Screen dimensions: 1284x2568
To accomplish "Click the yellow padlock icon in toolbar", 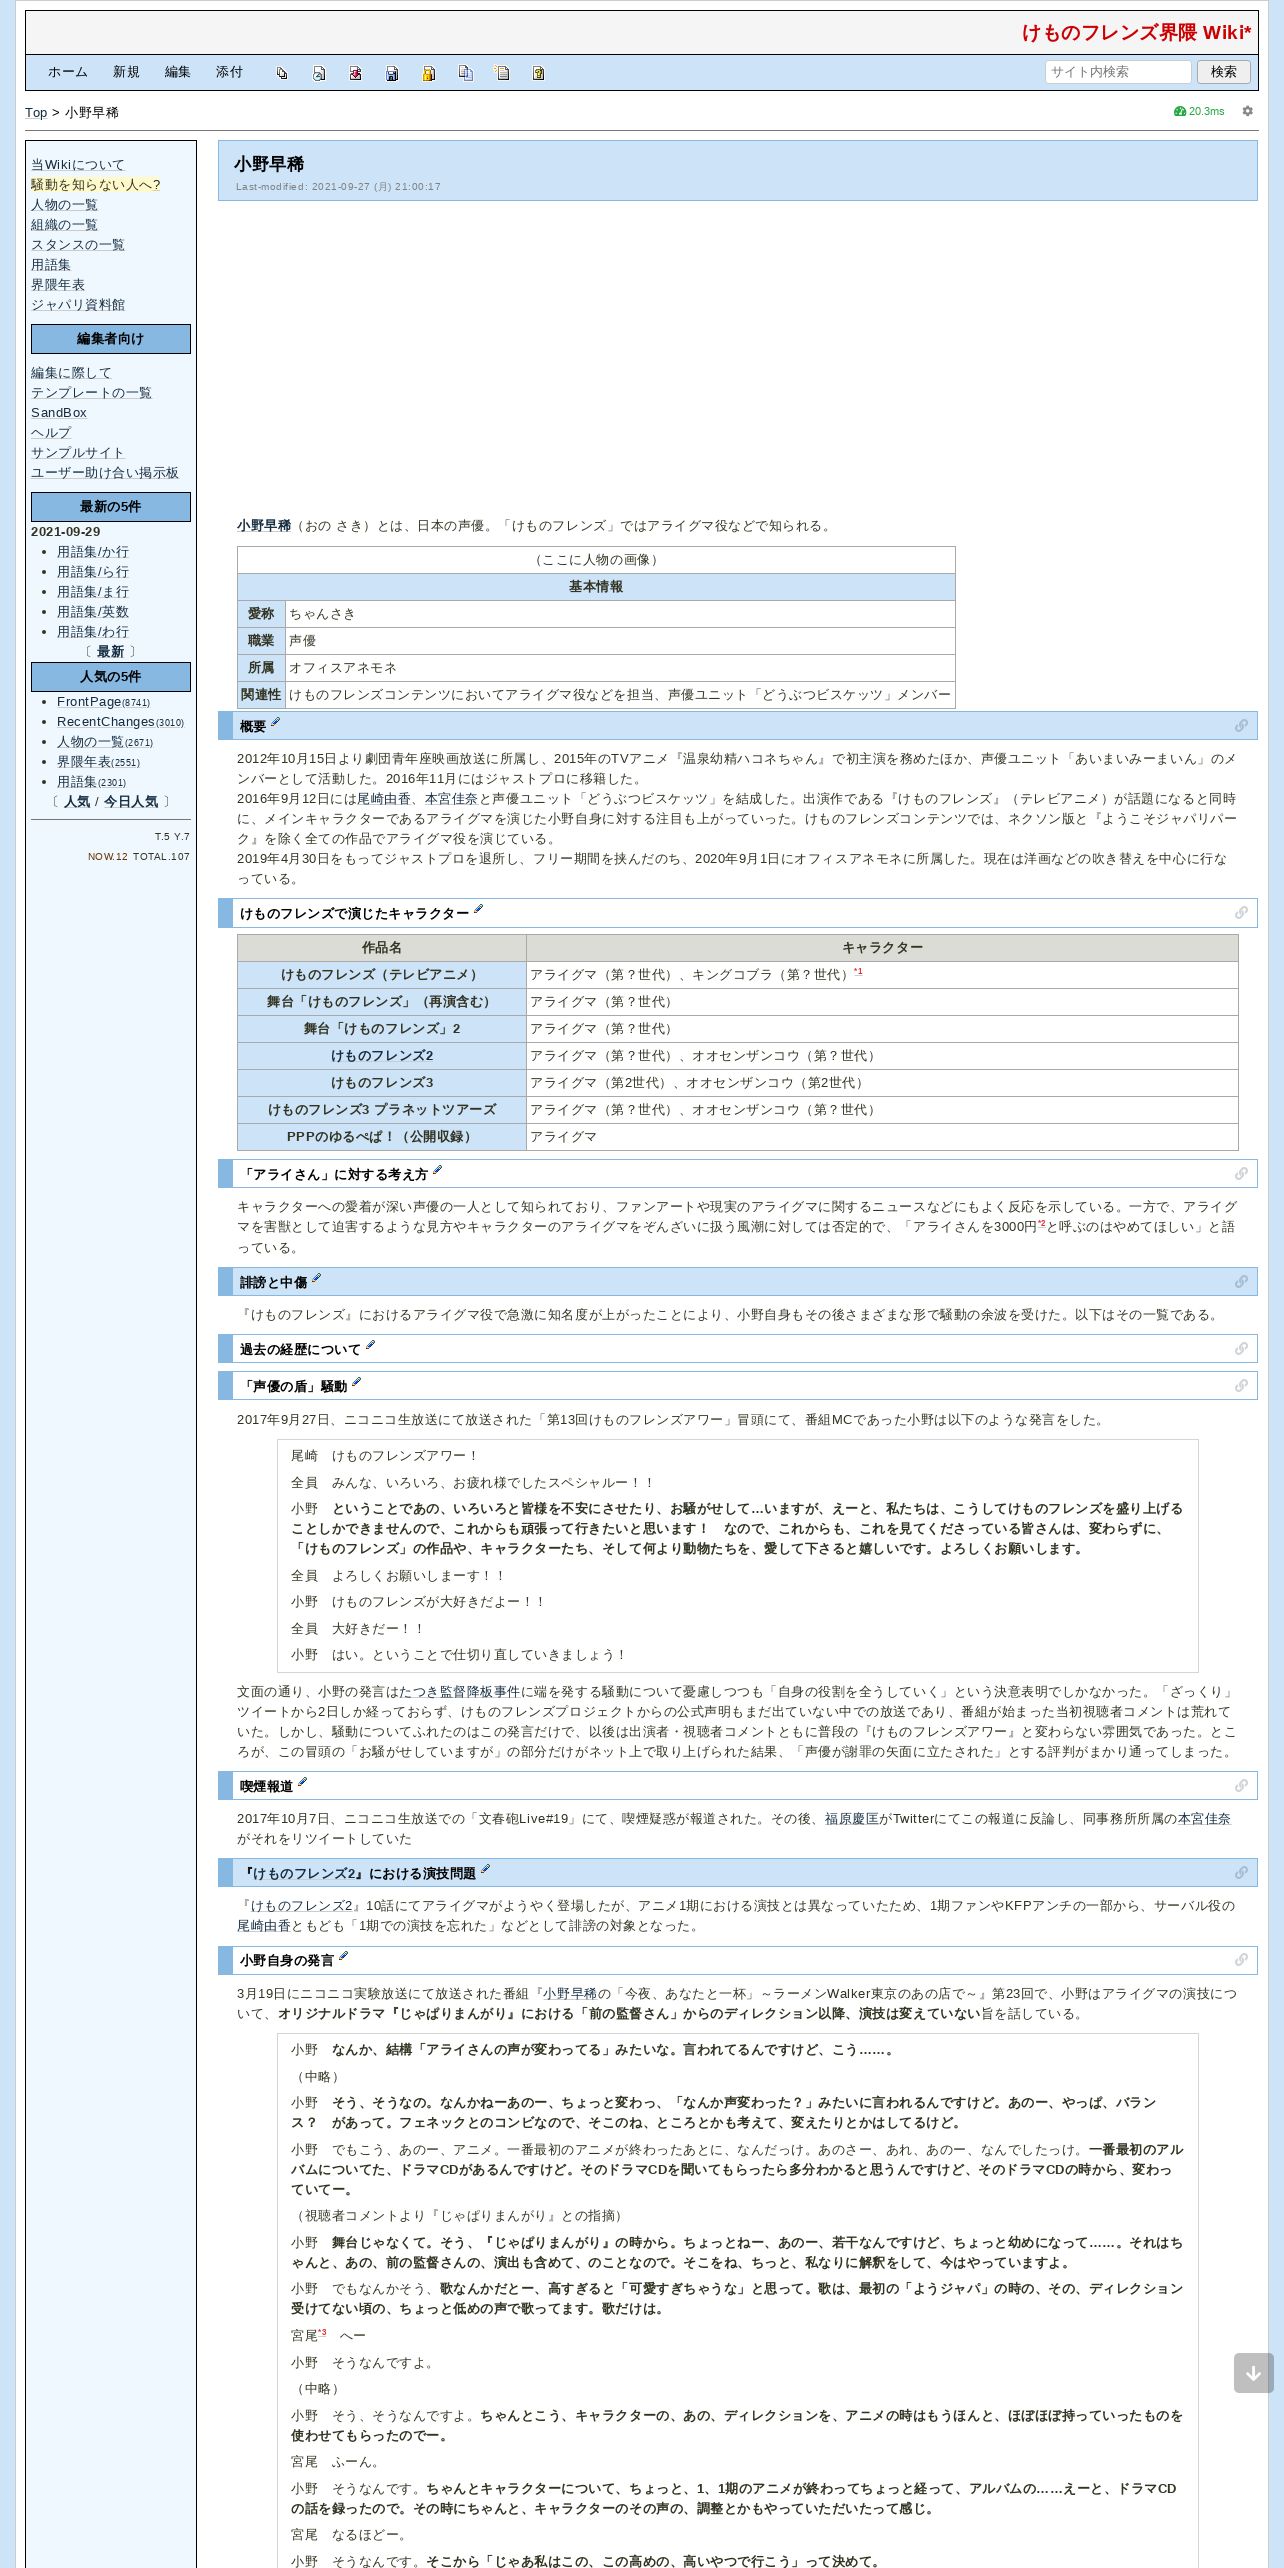I will (x=429, y=73).
